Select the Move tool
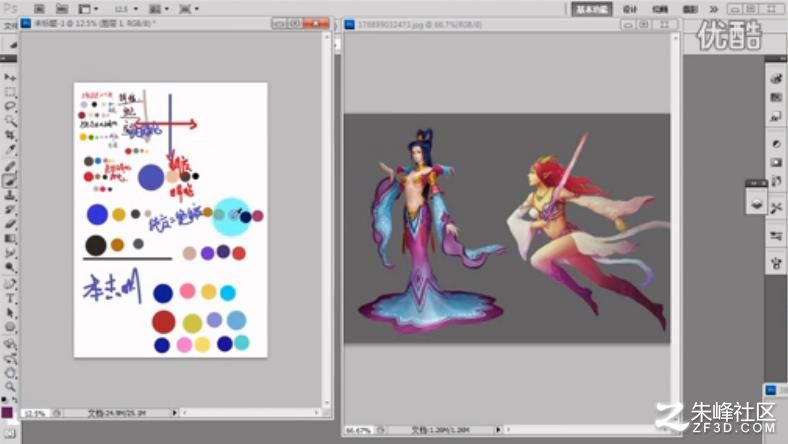 click(x=10, y=77)
